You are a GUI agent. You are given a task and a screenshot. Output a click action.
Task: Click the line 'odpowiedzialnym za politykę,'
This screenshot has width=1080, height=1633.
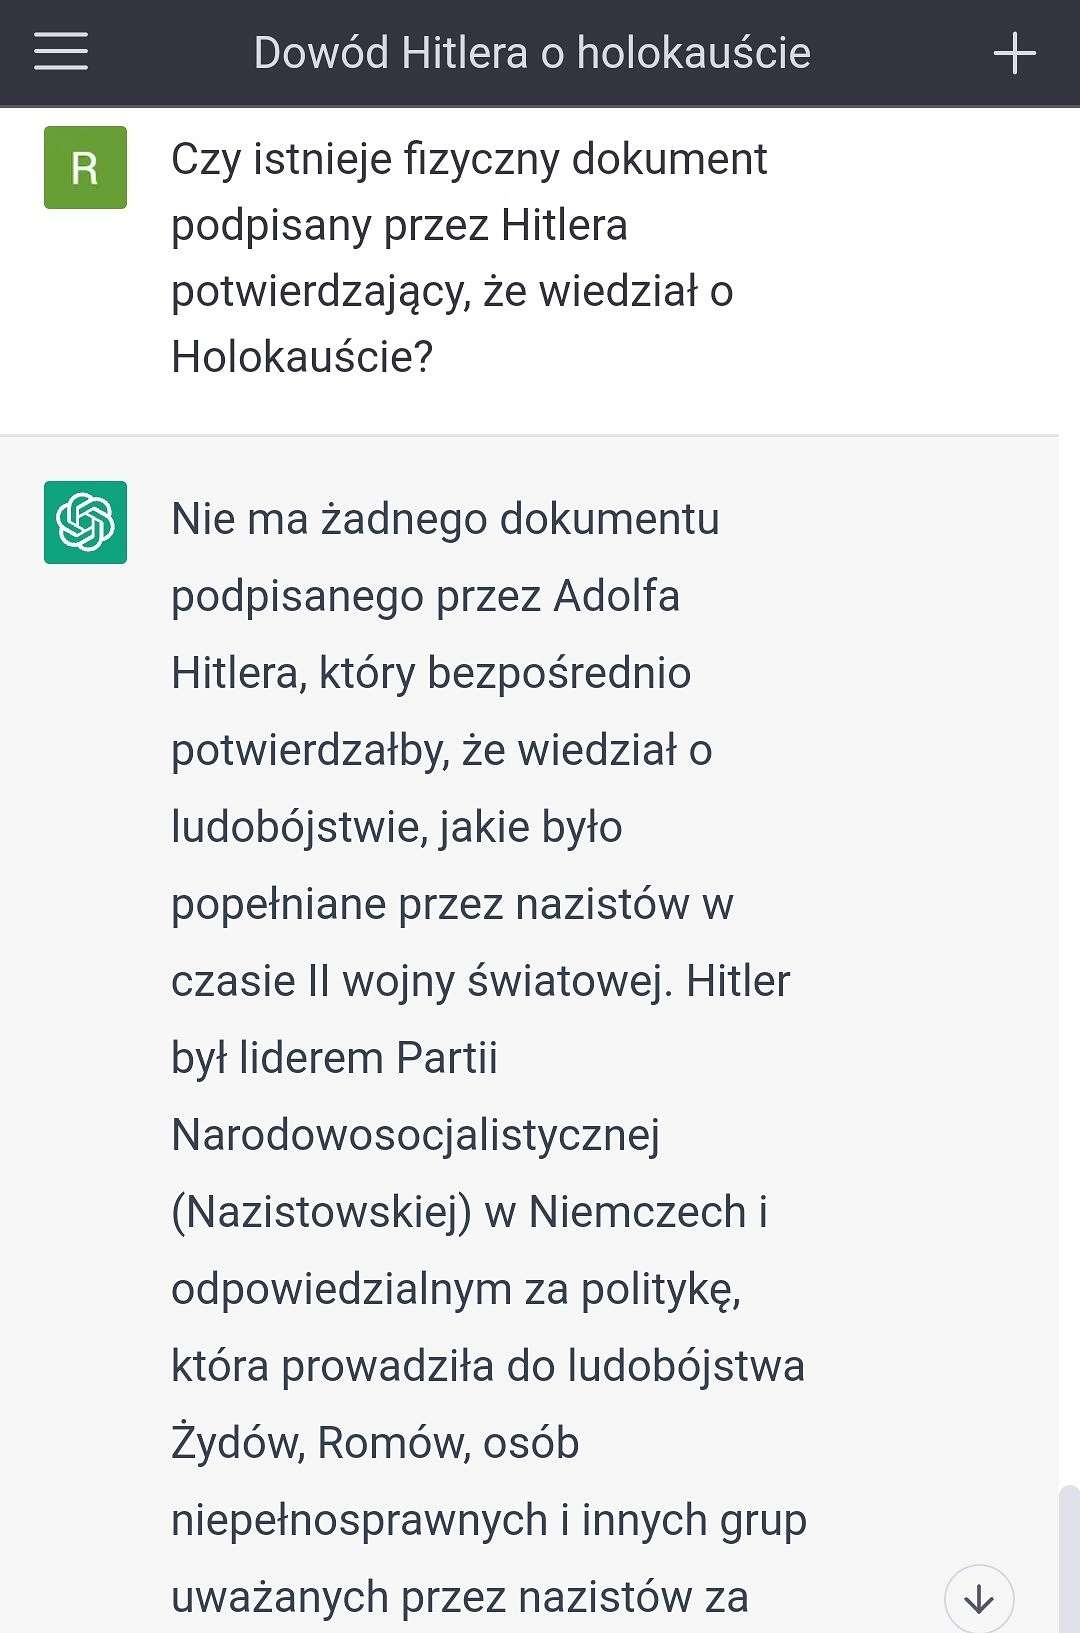point(456,1290)
